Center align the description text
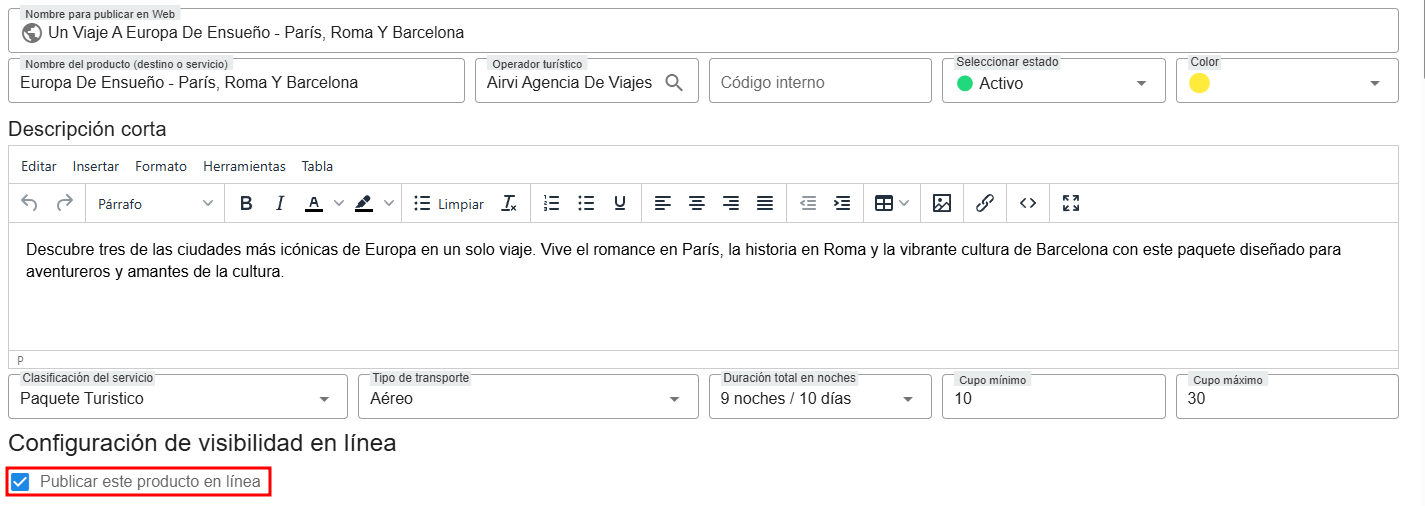The width and height of the screenshot is (1425, 506). [x=697, y=203]
